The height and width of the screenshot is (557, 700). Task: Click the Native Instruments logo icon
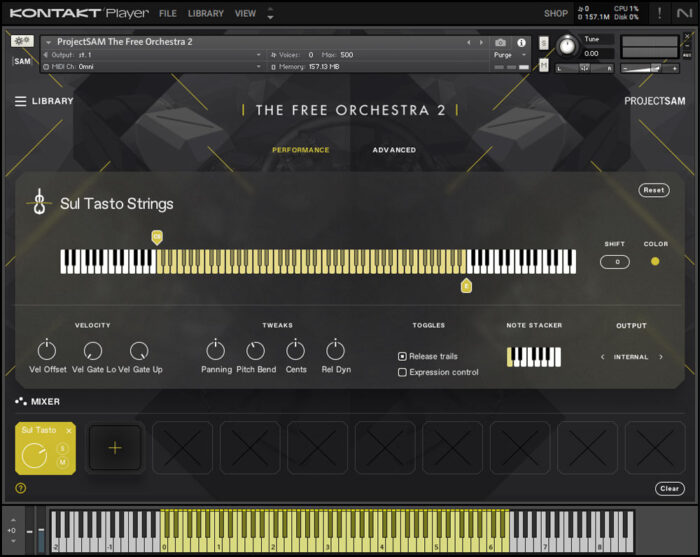click(x=684, y=13)
